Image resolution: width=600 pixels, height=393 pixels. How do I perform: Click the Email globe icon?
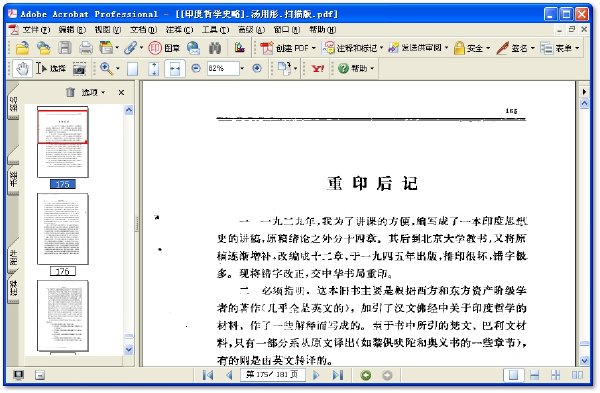click(x=194, y=48)
